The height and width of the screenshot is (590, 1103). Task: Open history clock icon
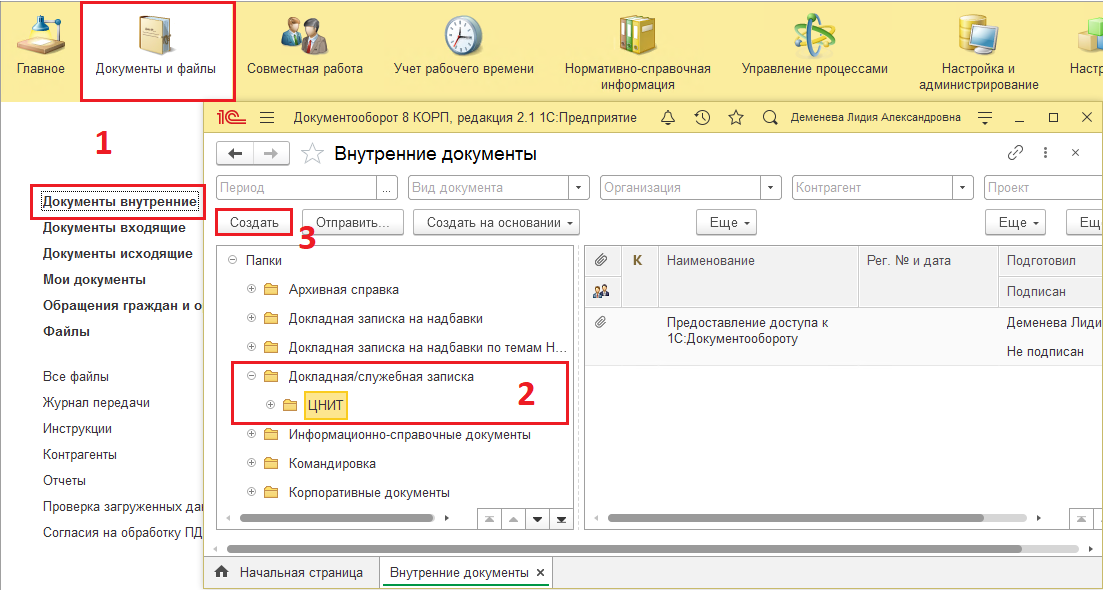point(702,117)
